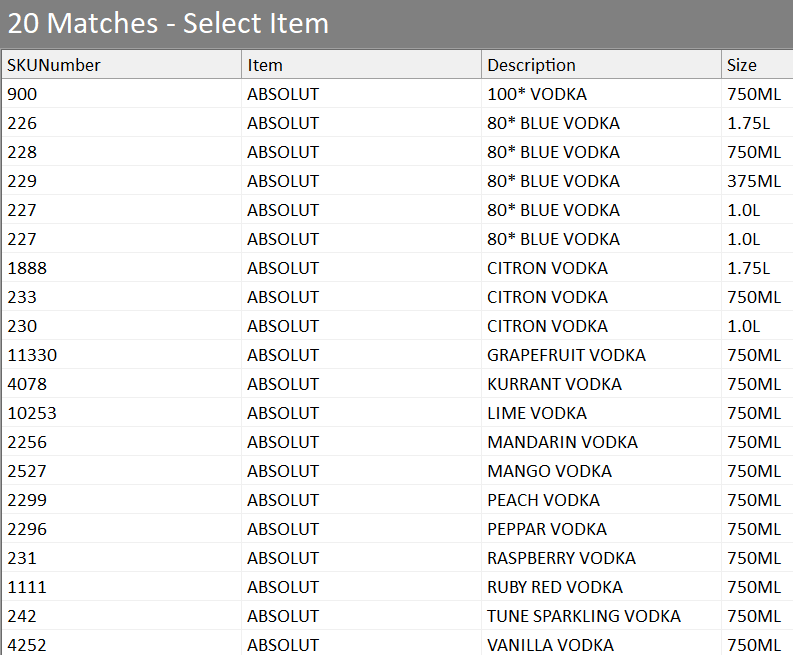Sort by the Description column header
The image size is (793, 655).
(531, 65)
